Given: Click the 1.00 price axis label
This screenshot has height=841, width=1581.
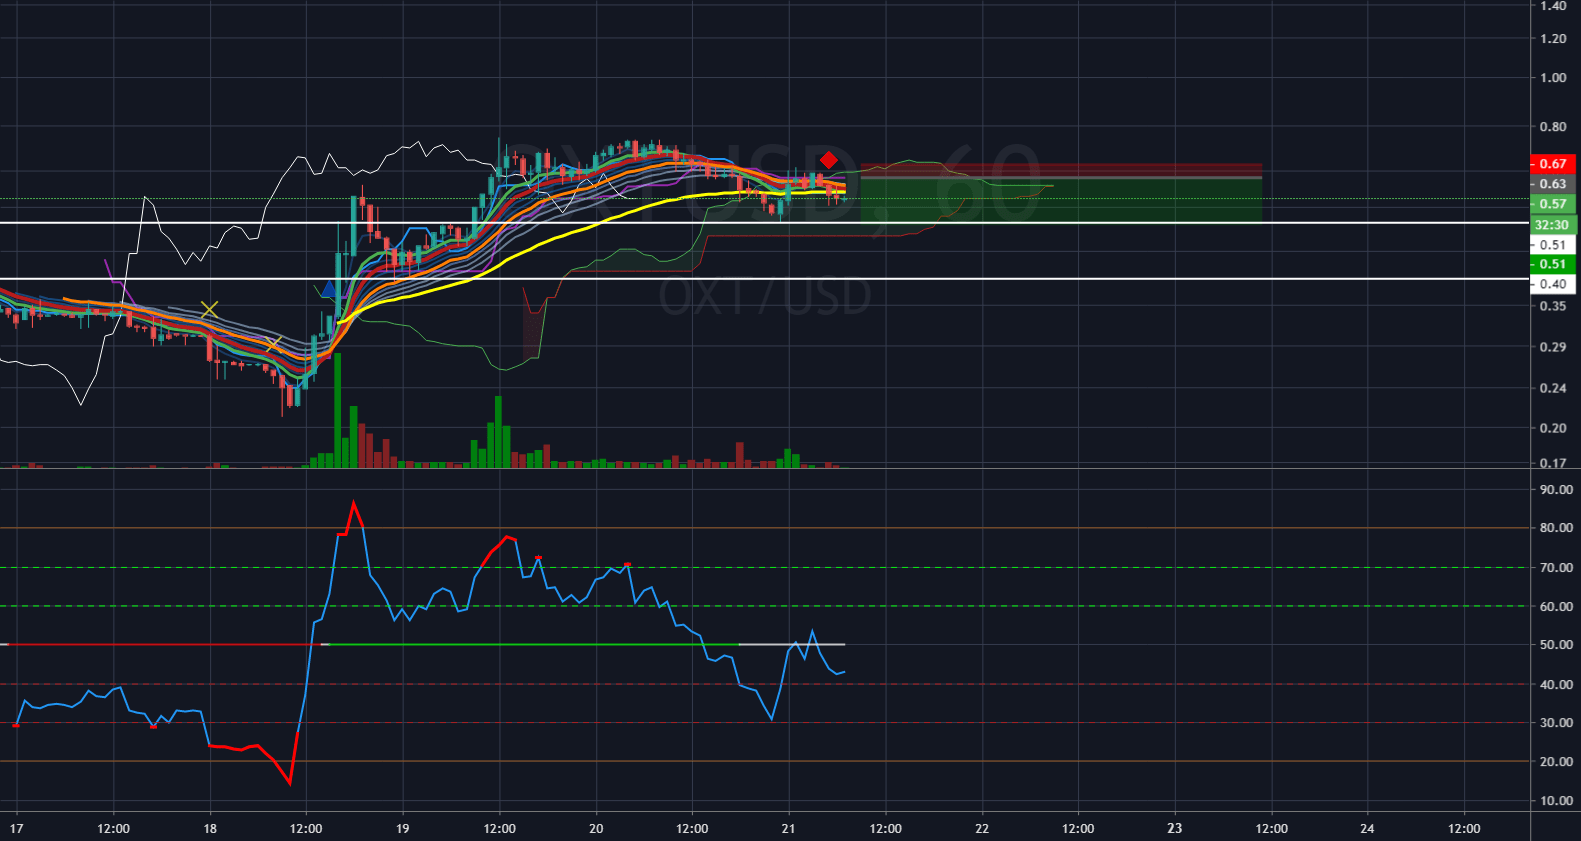Looking at the screenshot, I should (x=1553, y=78).
